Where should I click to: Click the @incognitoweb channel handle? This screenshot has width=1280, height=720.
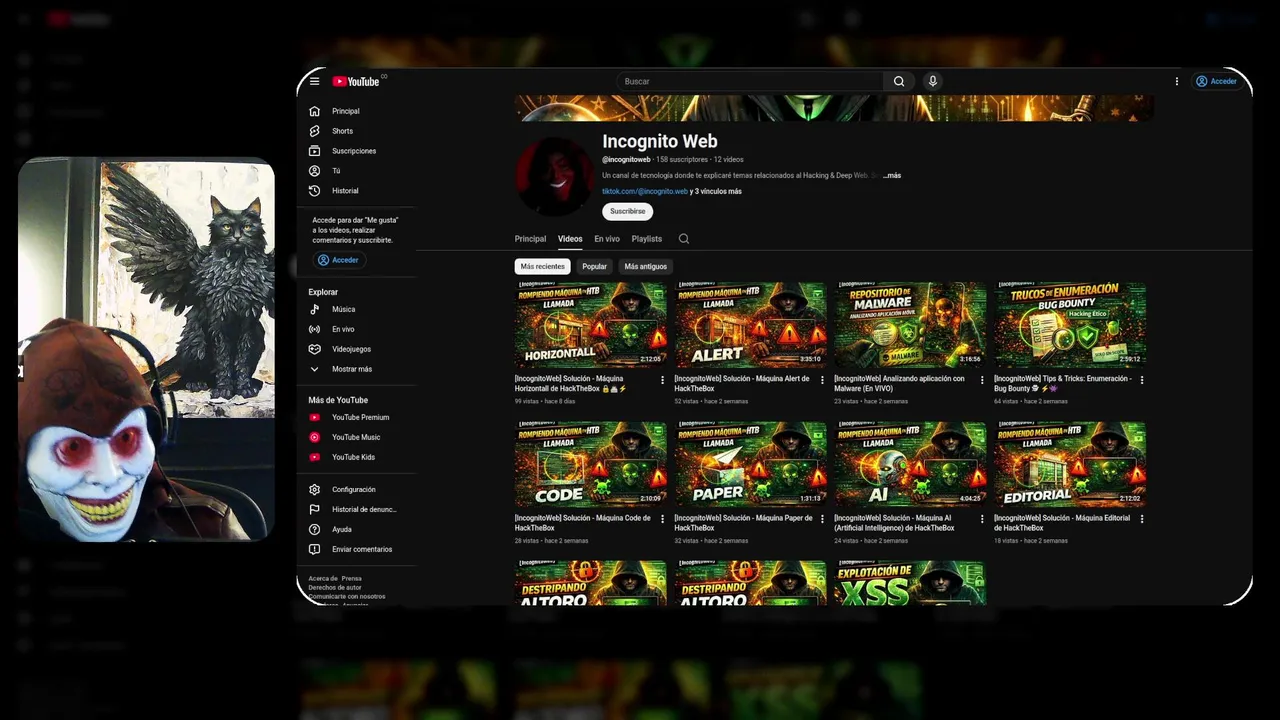(x=626, y=160)
